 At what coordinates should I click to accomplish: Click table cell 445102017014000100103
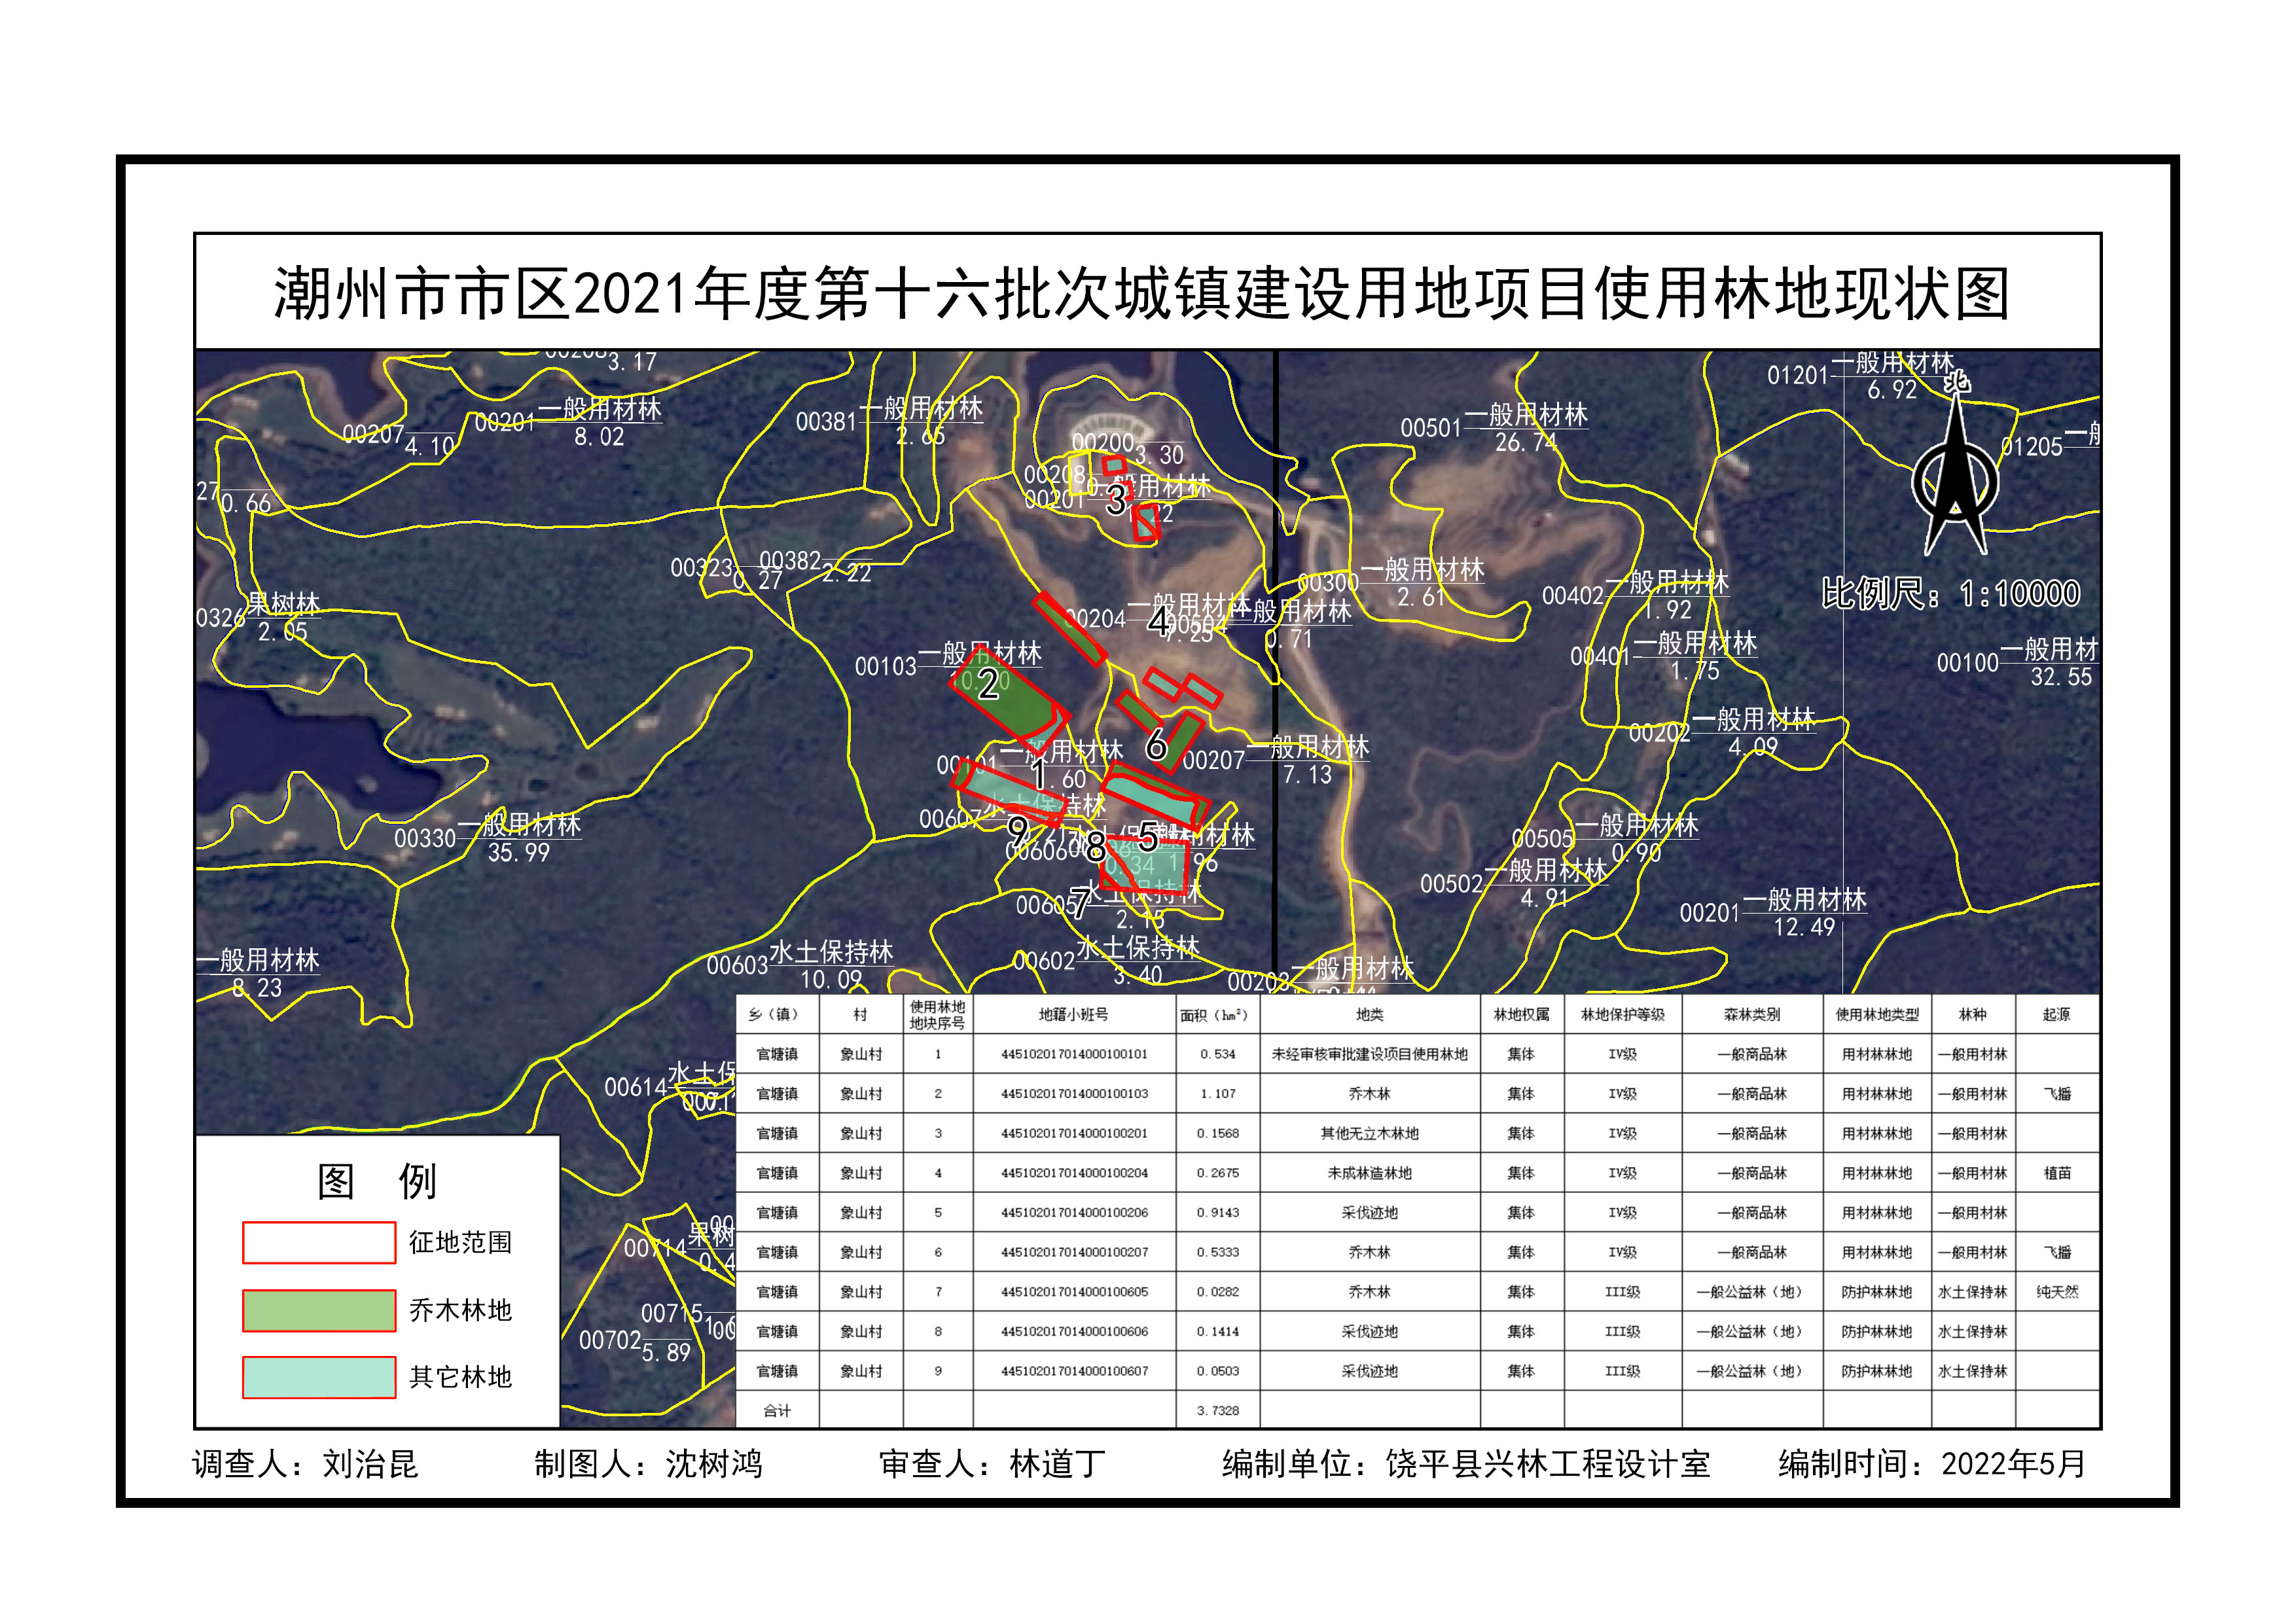tap(1074, 1094)
